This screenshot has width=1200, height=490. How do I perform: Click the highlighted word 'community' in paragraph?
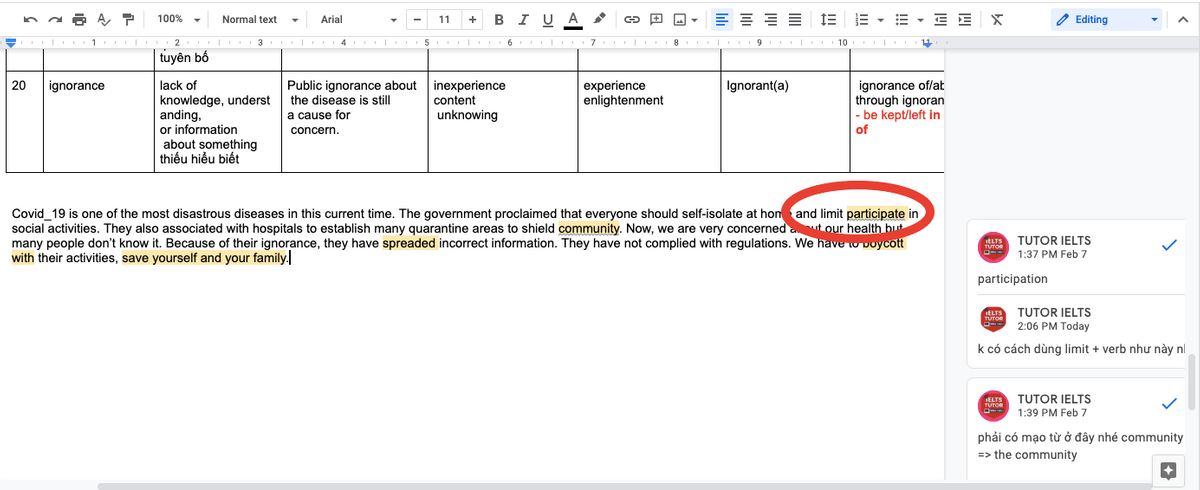588,228
